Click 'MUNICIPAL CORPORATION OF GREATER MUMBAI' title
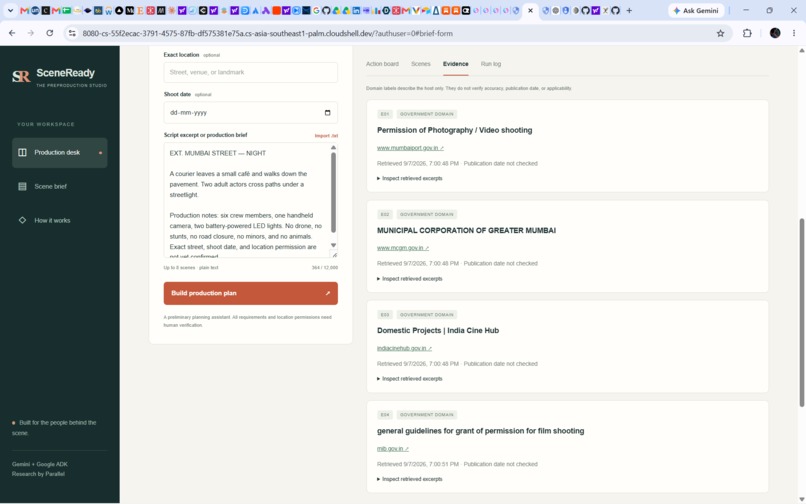This screenshot has height=504, width=806. coord(466,231)
